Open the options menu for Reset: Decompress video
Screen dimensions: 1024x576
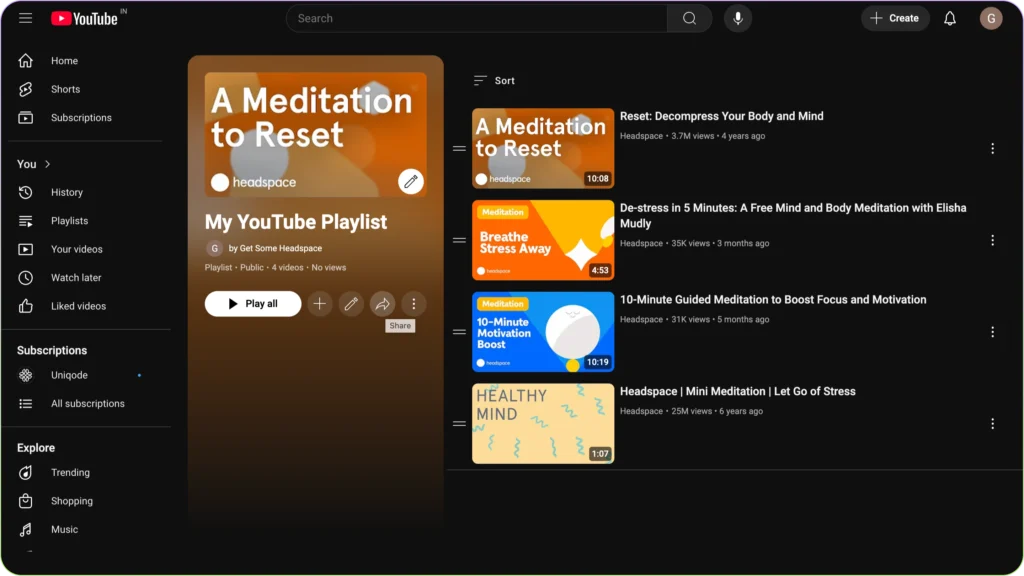click(993, 147)
